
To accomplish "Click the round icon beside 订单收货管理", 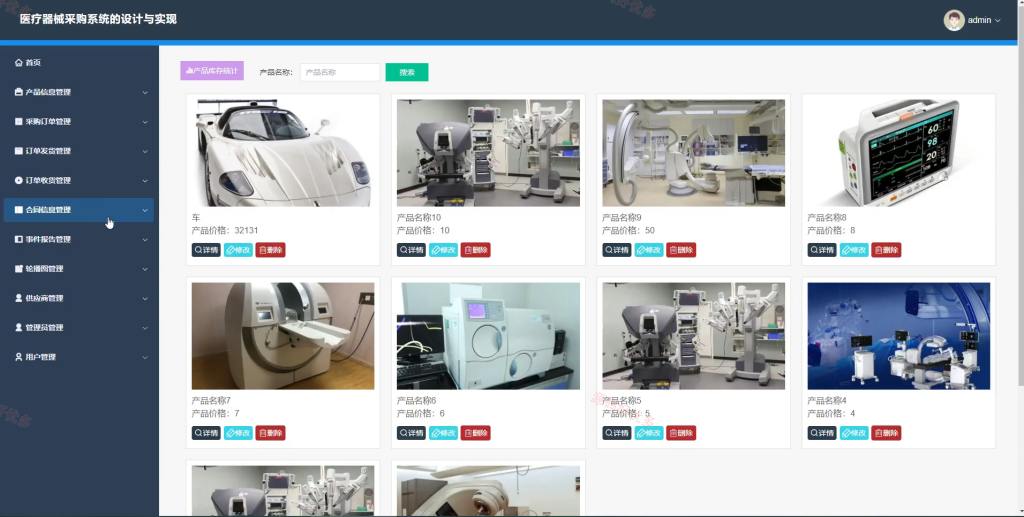I will click(x=18, y=180).
